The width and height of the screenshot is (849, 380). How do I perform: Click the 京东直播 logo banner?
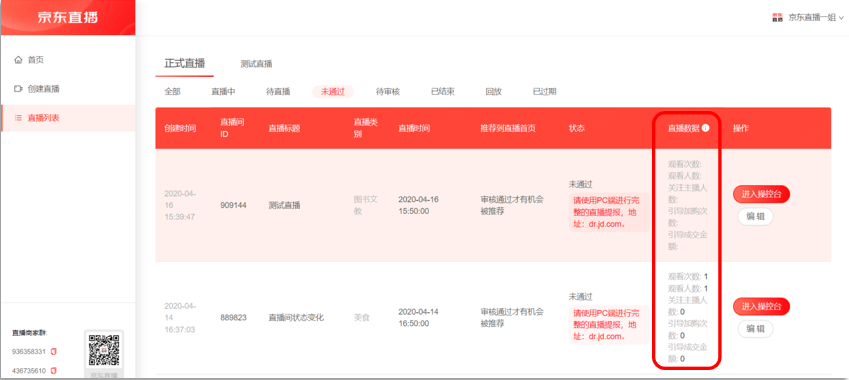pos(68,17)
